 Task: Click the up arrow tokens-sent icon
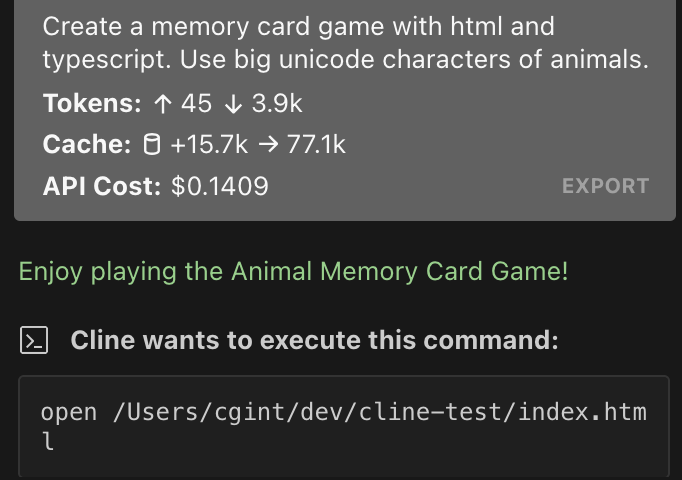tap(163, 103)
